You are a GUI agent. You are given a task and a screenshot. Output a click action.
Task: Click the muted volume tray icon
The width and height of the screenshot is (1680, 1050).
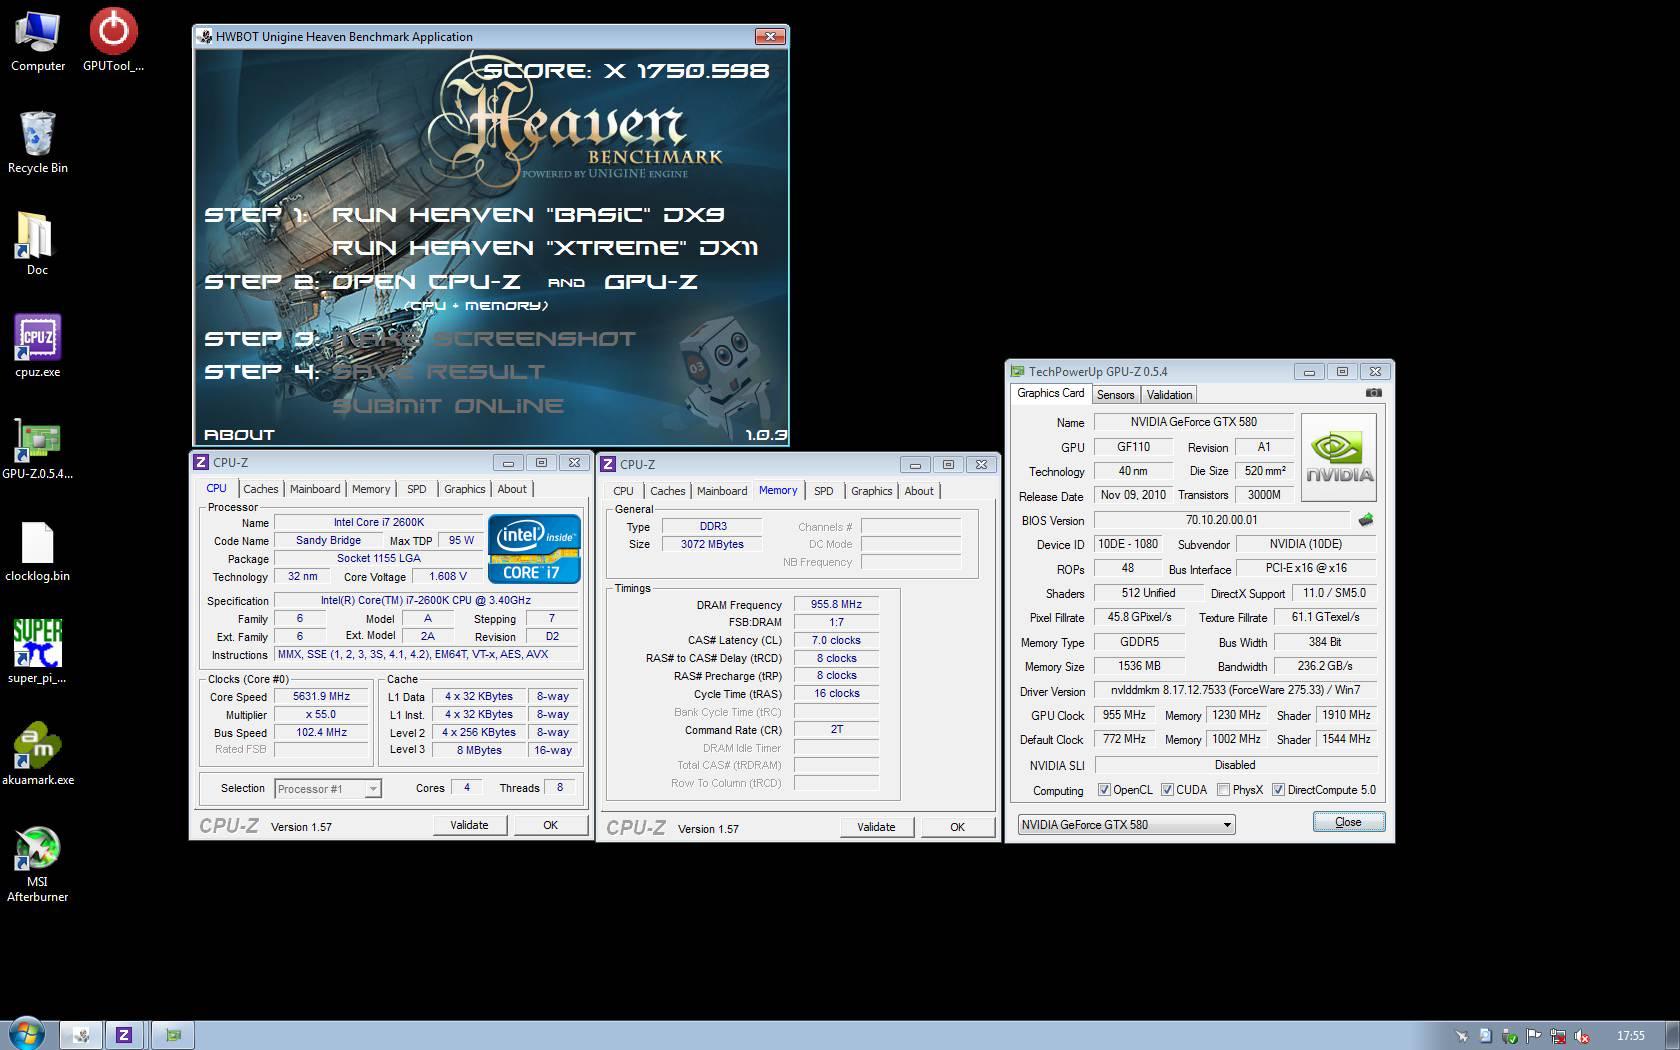click(1583, 1036)
